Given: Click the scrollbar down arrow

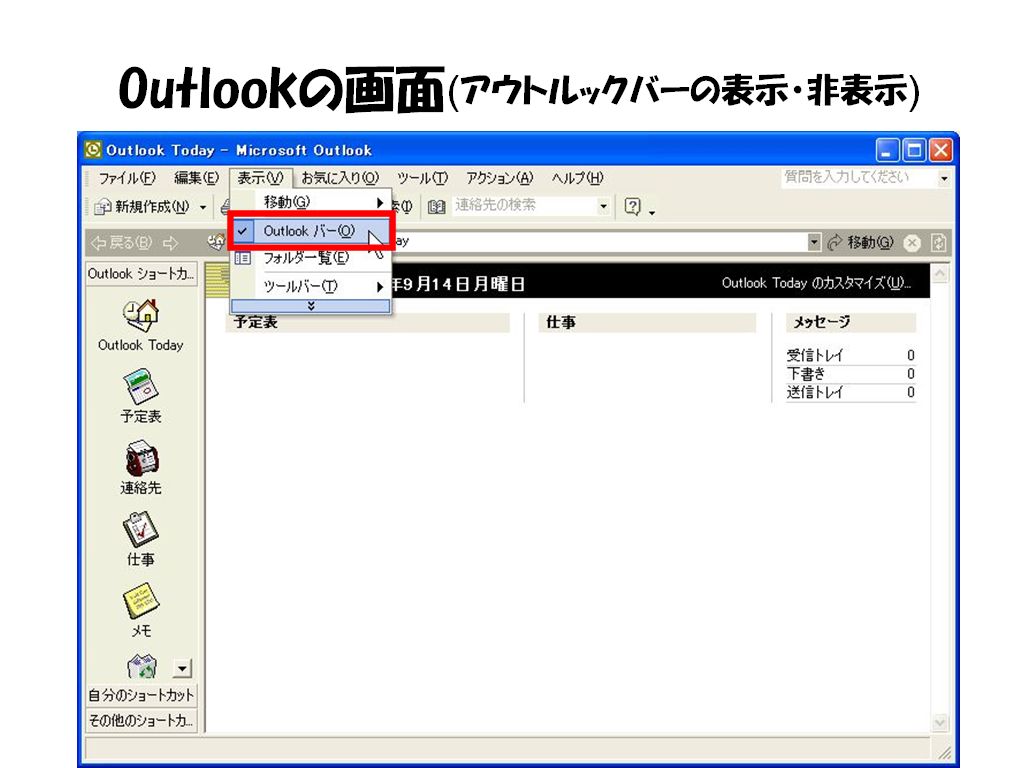Looking at the screenshot, I should click(x=940, y=722).
